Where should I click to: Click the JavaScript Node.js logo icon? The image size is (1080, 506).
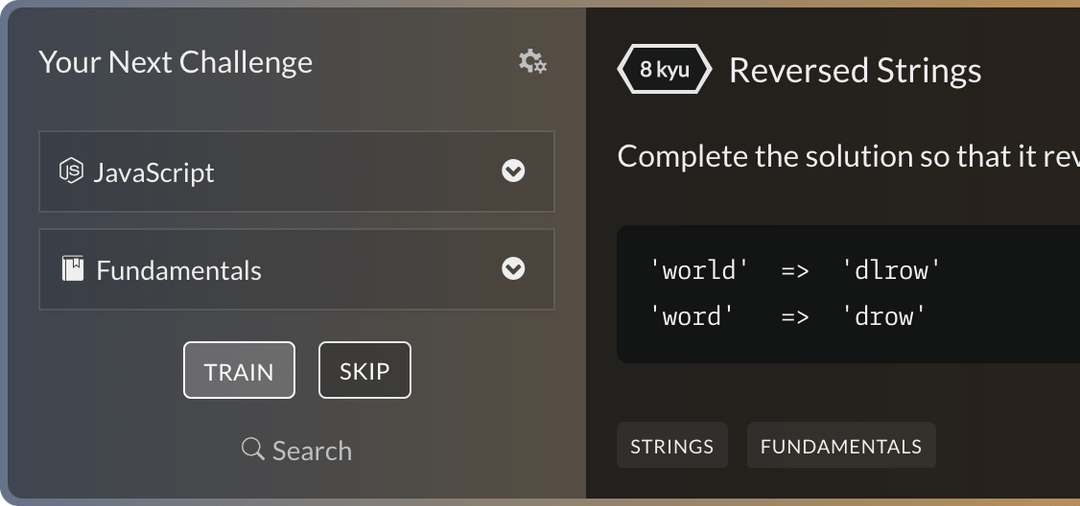(71, 171)
